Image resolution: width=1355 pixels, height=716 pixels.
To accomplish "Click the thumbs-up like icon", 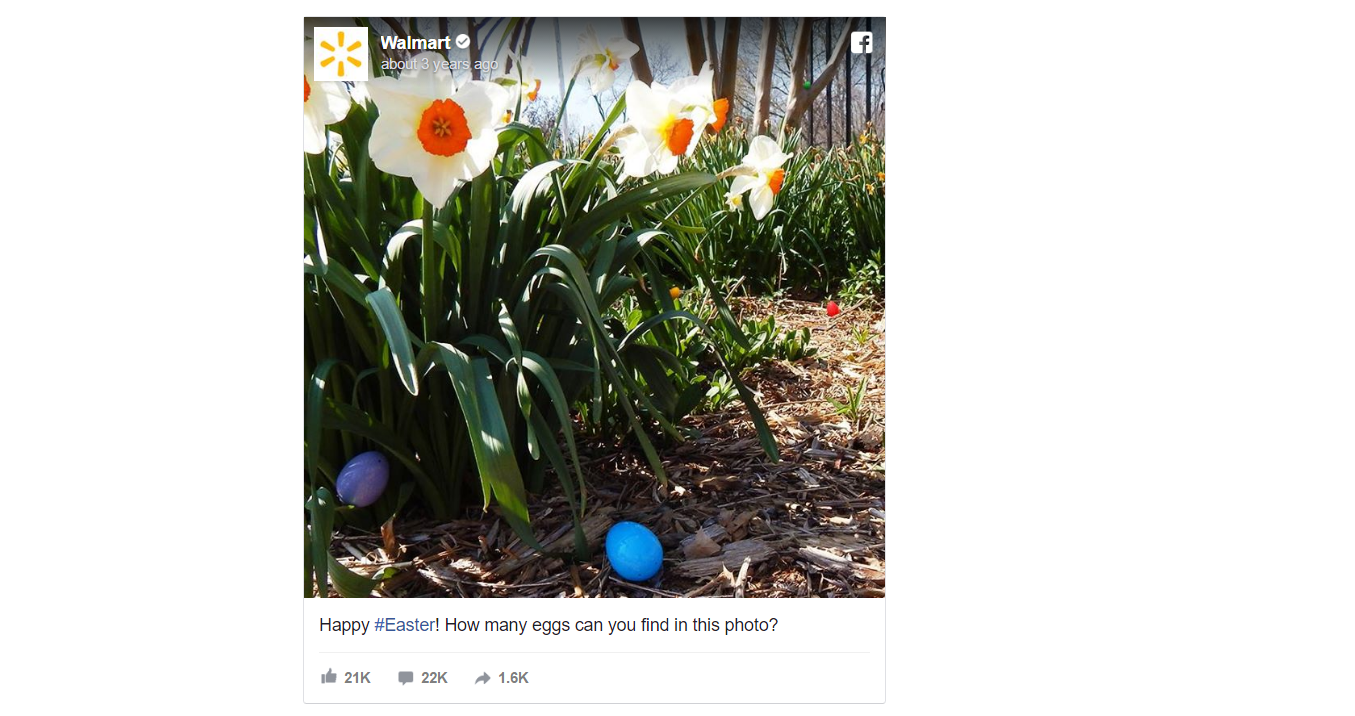I will pos(329,677).
